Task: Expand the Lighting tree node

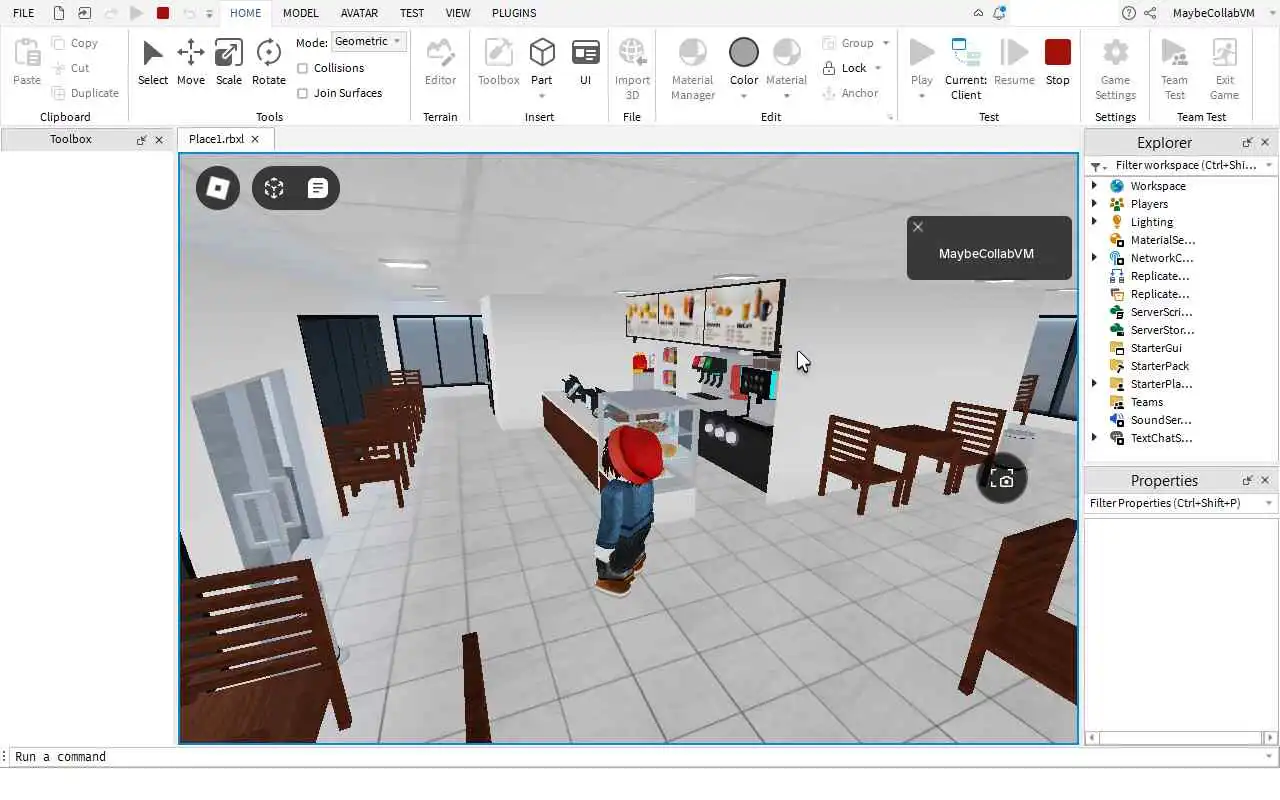Action: [1094, 222]
